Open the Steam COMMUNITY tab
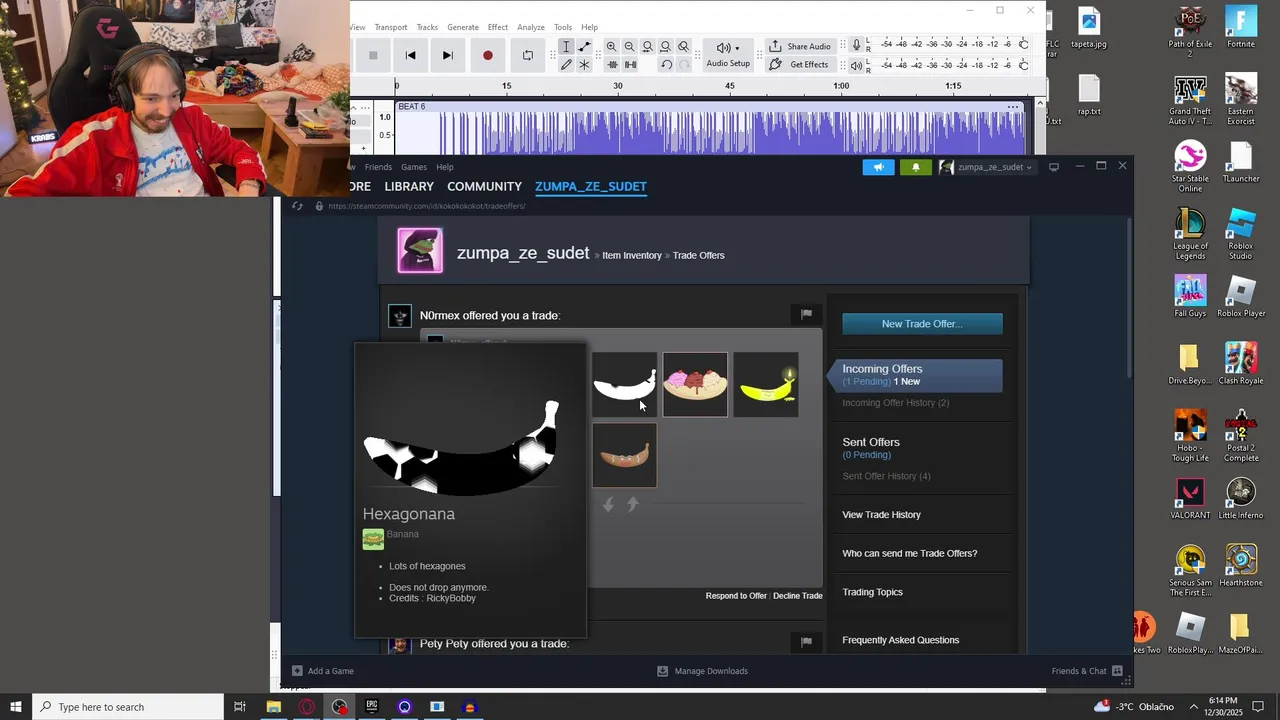 [x=484, y=187]
